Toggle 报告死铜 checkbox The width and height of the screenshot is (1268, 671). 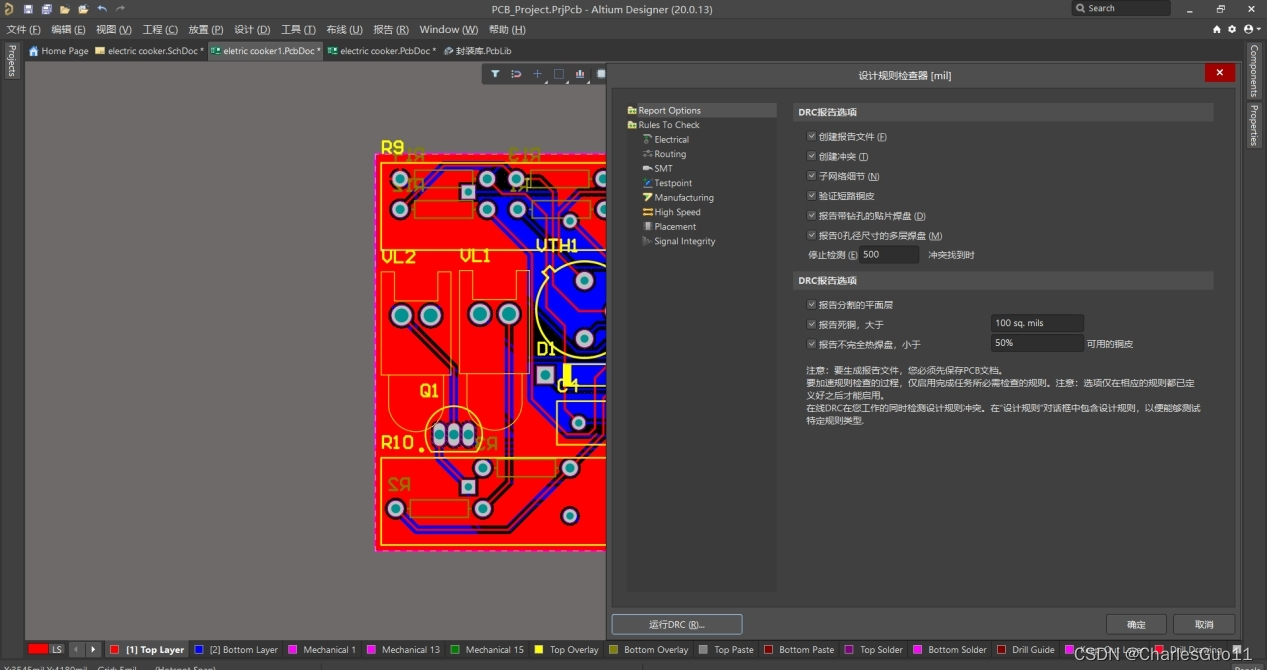(811, 324)
